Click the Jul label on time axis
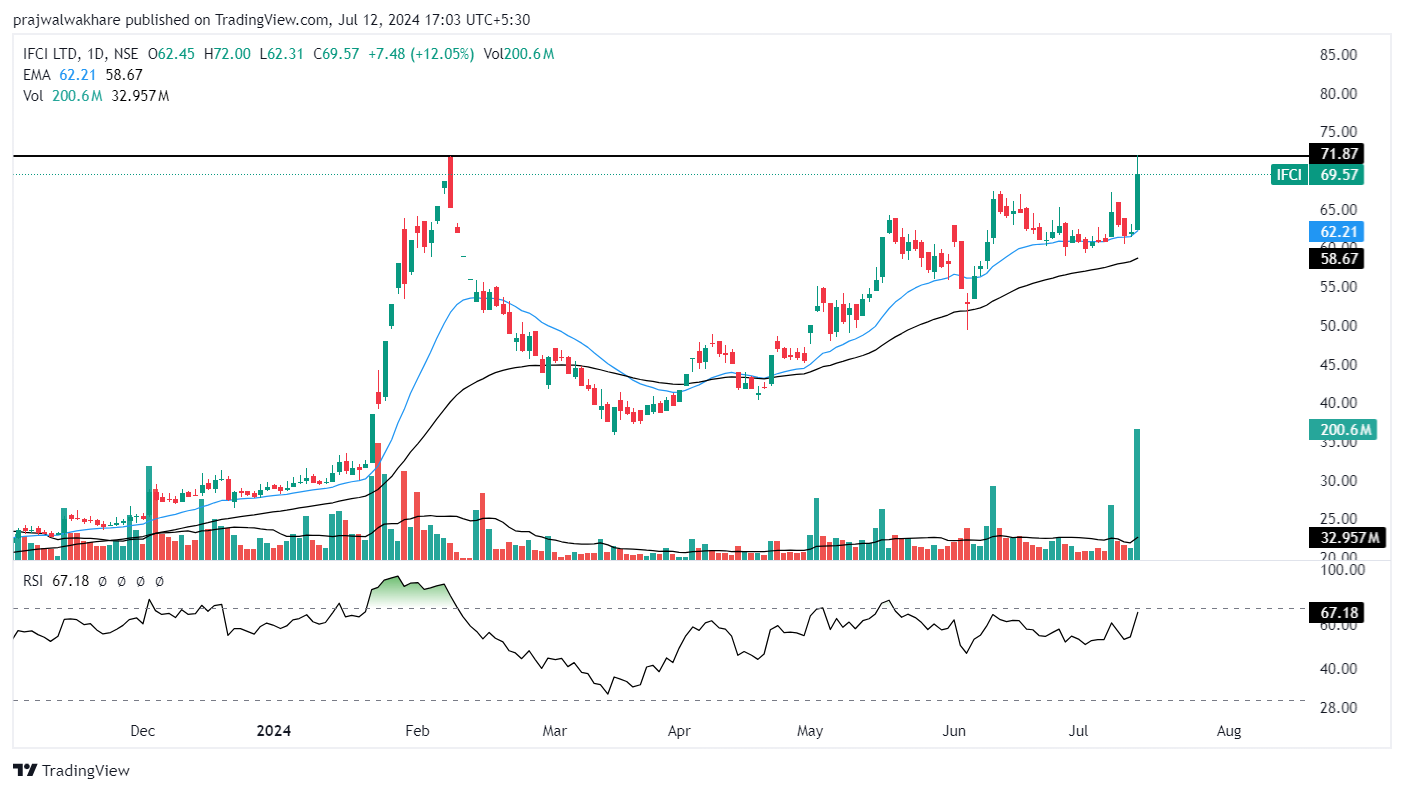 (x=1078, y=731)
